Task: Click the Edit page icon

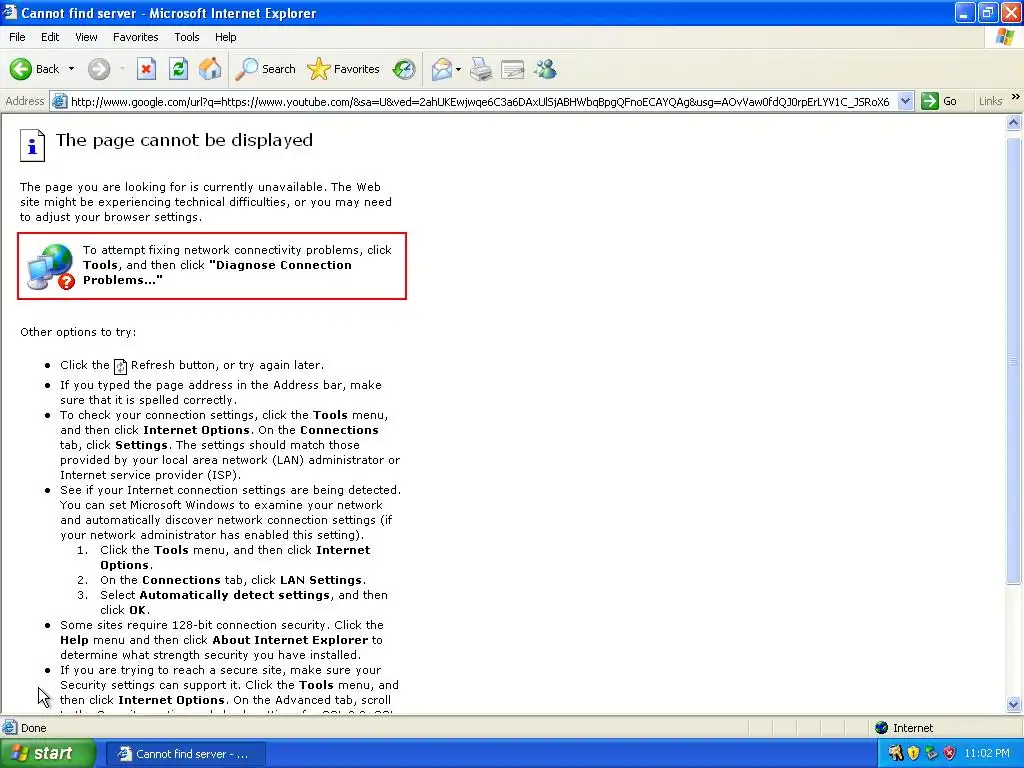Action: tap(513, 69)
